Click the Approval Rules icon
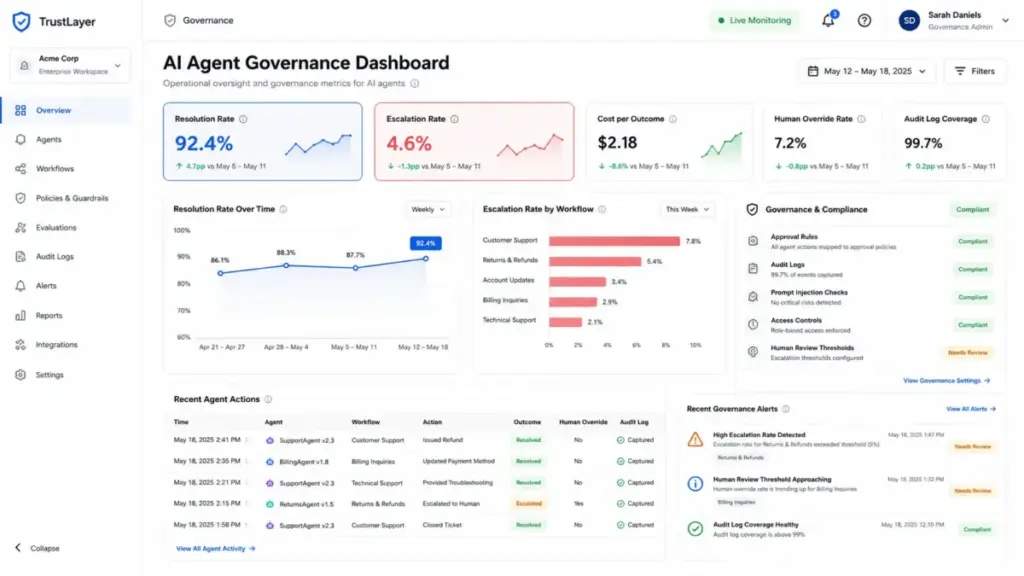Viewport: 1024px width, 576px height. coord(753,241)
